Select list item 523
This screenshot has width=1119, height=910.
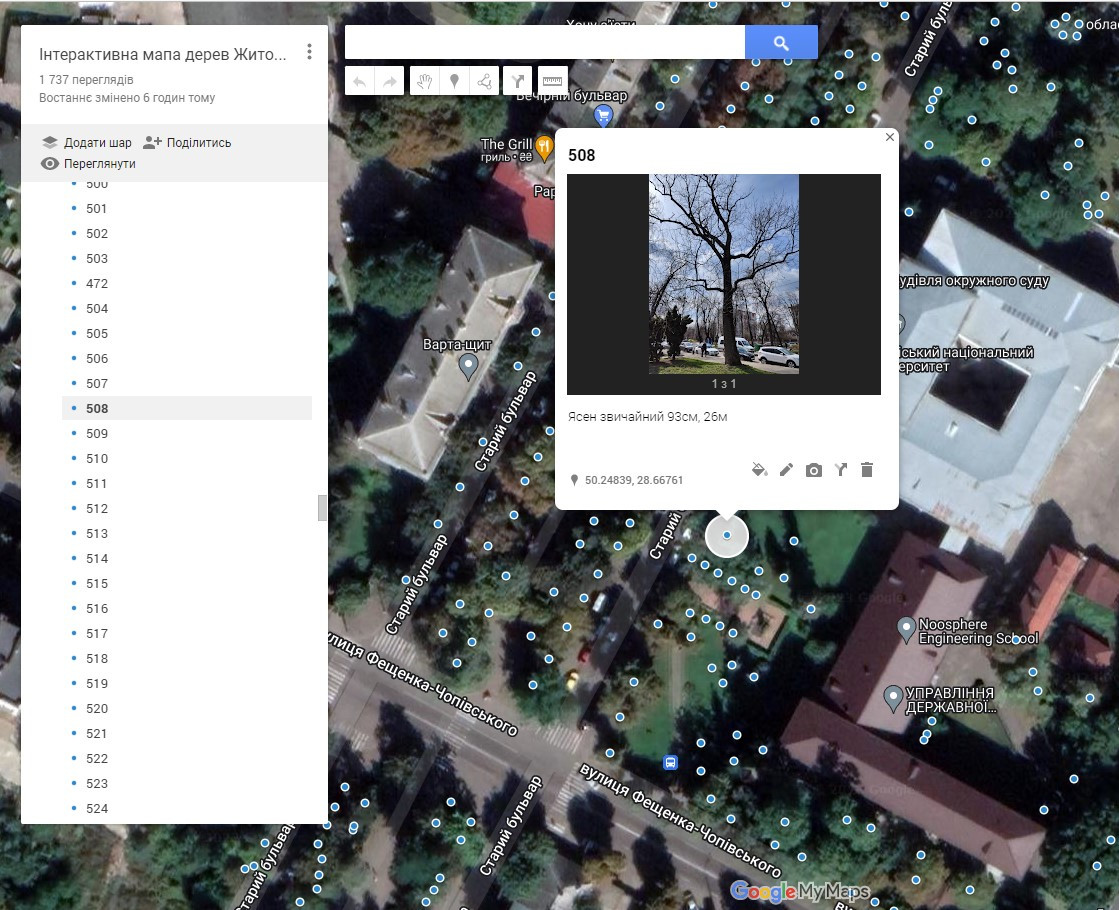tap(187, 783)
